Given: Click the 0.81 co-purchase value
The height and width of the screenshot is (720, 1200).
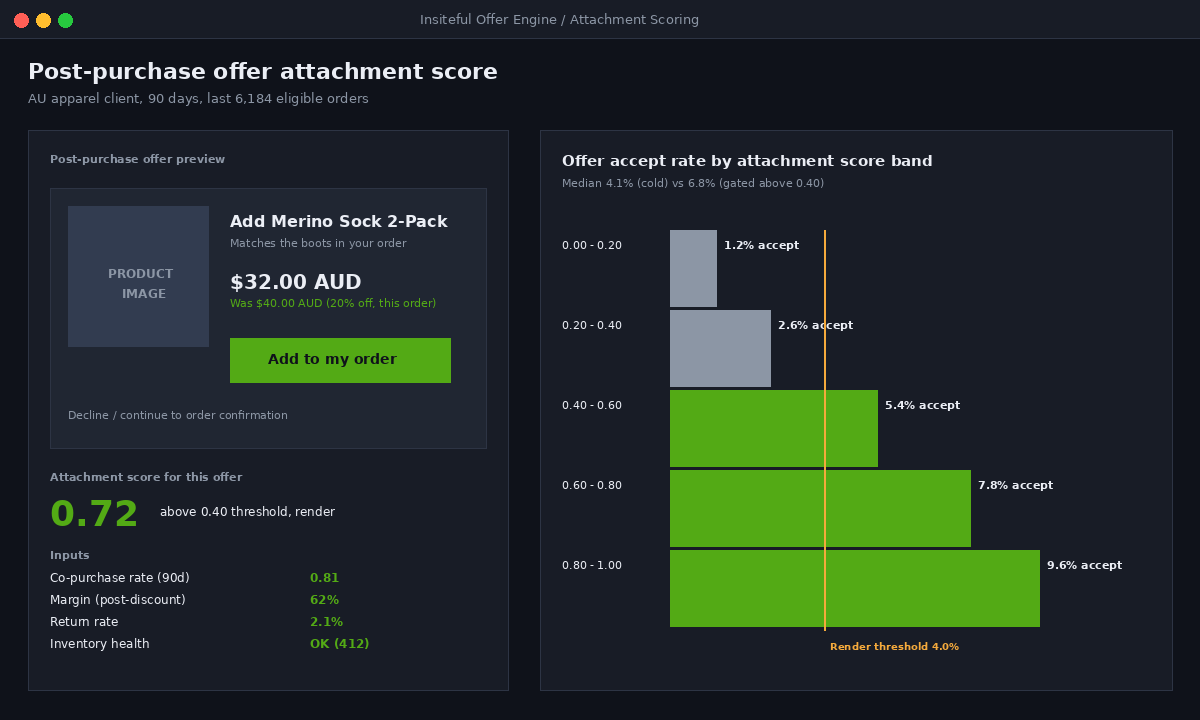Looking at the screenshot, I should tap(324, 578).
